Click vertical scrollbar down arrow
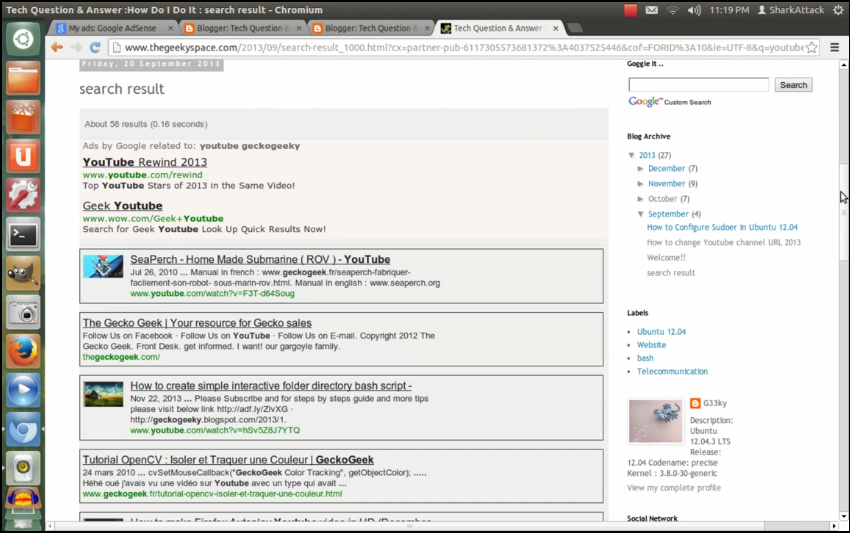The width and height of the screenshot is (850, 533). 843,516
